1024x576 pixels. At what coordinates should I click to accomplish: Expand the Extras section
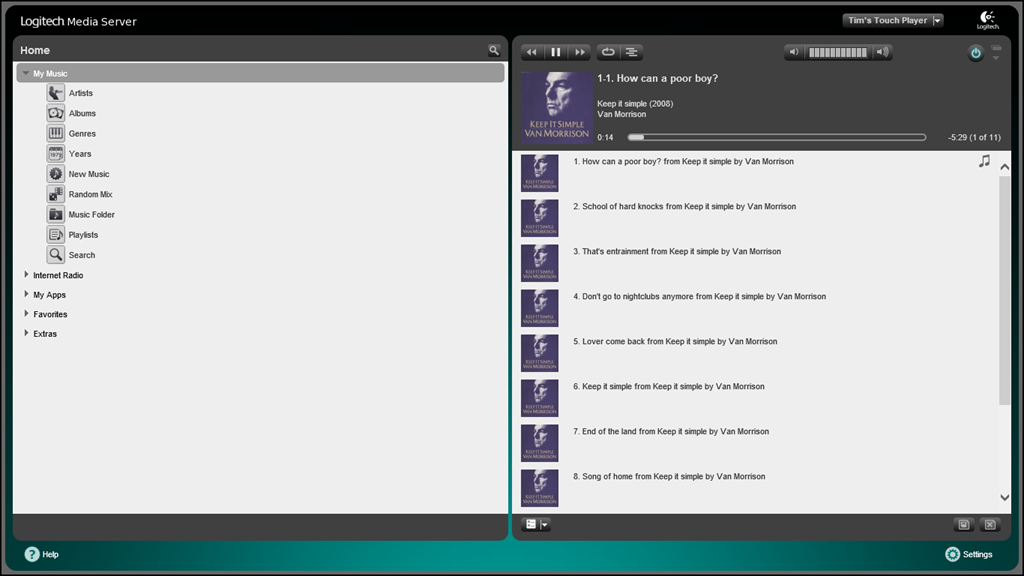pyautogui.click(x=26, y=334)
